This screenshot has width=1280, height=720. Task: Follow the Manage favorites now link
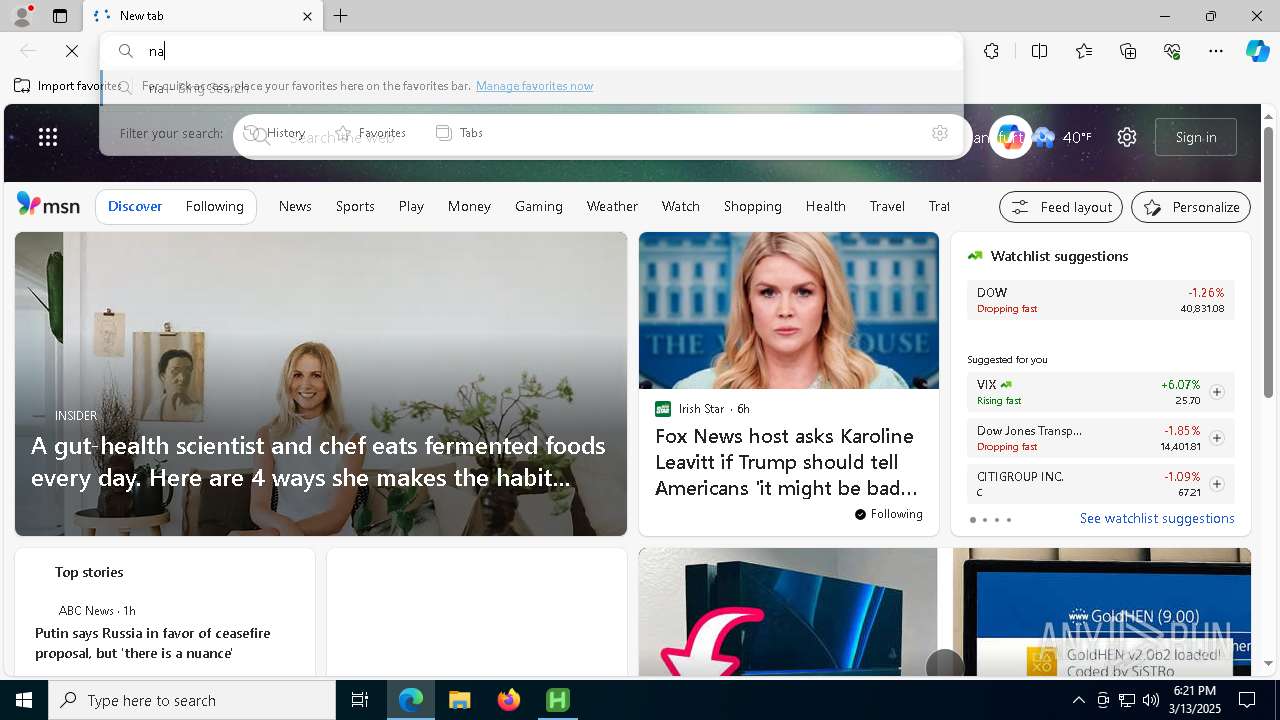click(534, 86)
